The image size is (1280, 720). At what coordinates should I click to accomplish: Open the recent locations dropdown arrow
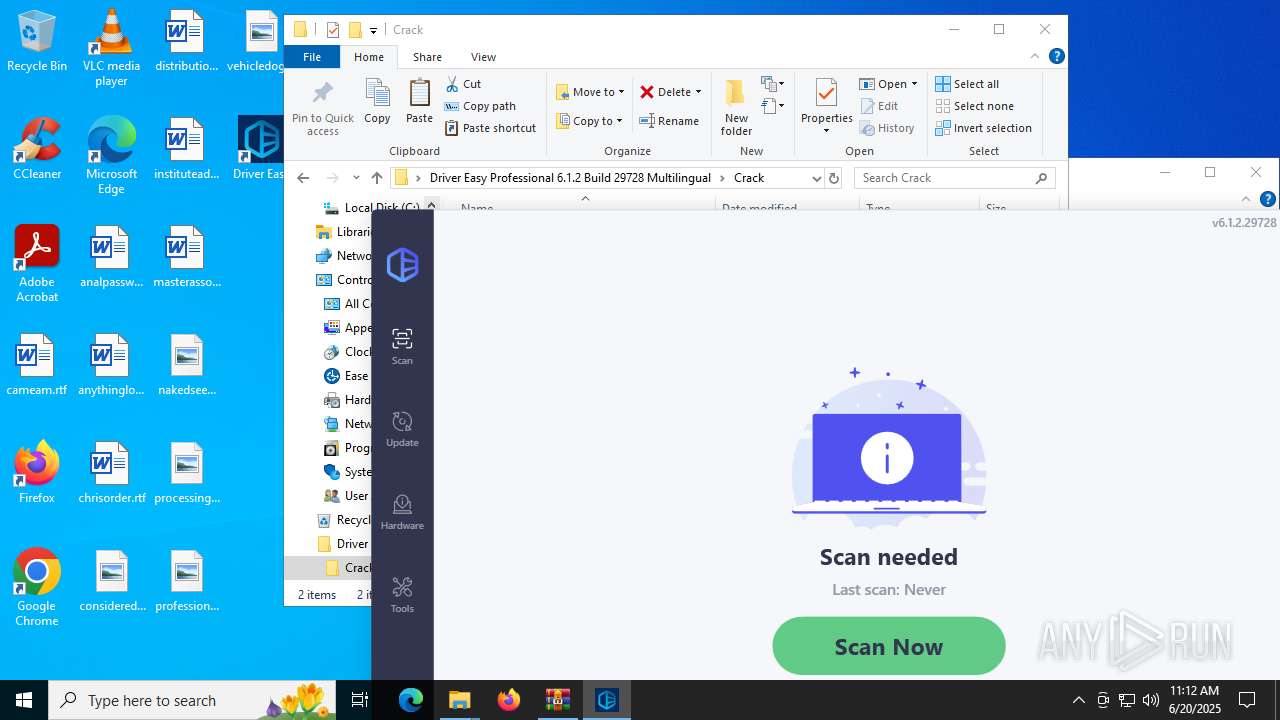356,178
